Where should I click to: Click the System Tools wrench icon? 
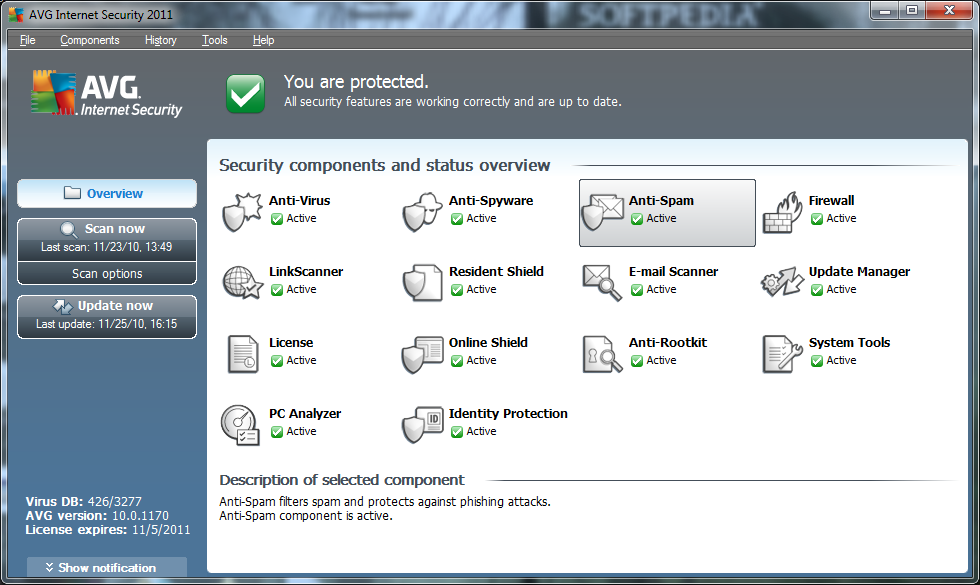point(781,351)
